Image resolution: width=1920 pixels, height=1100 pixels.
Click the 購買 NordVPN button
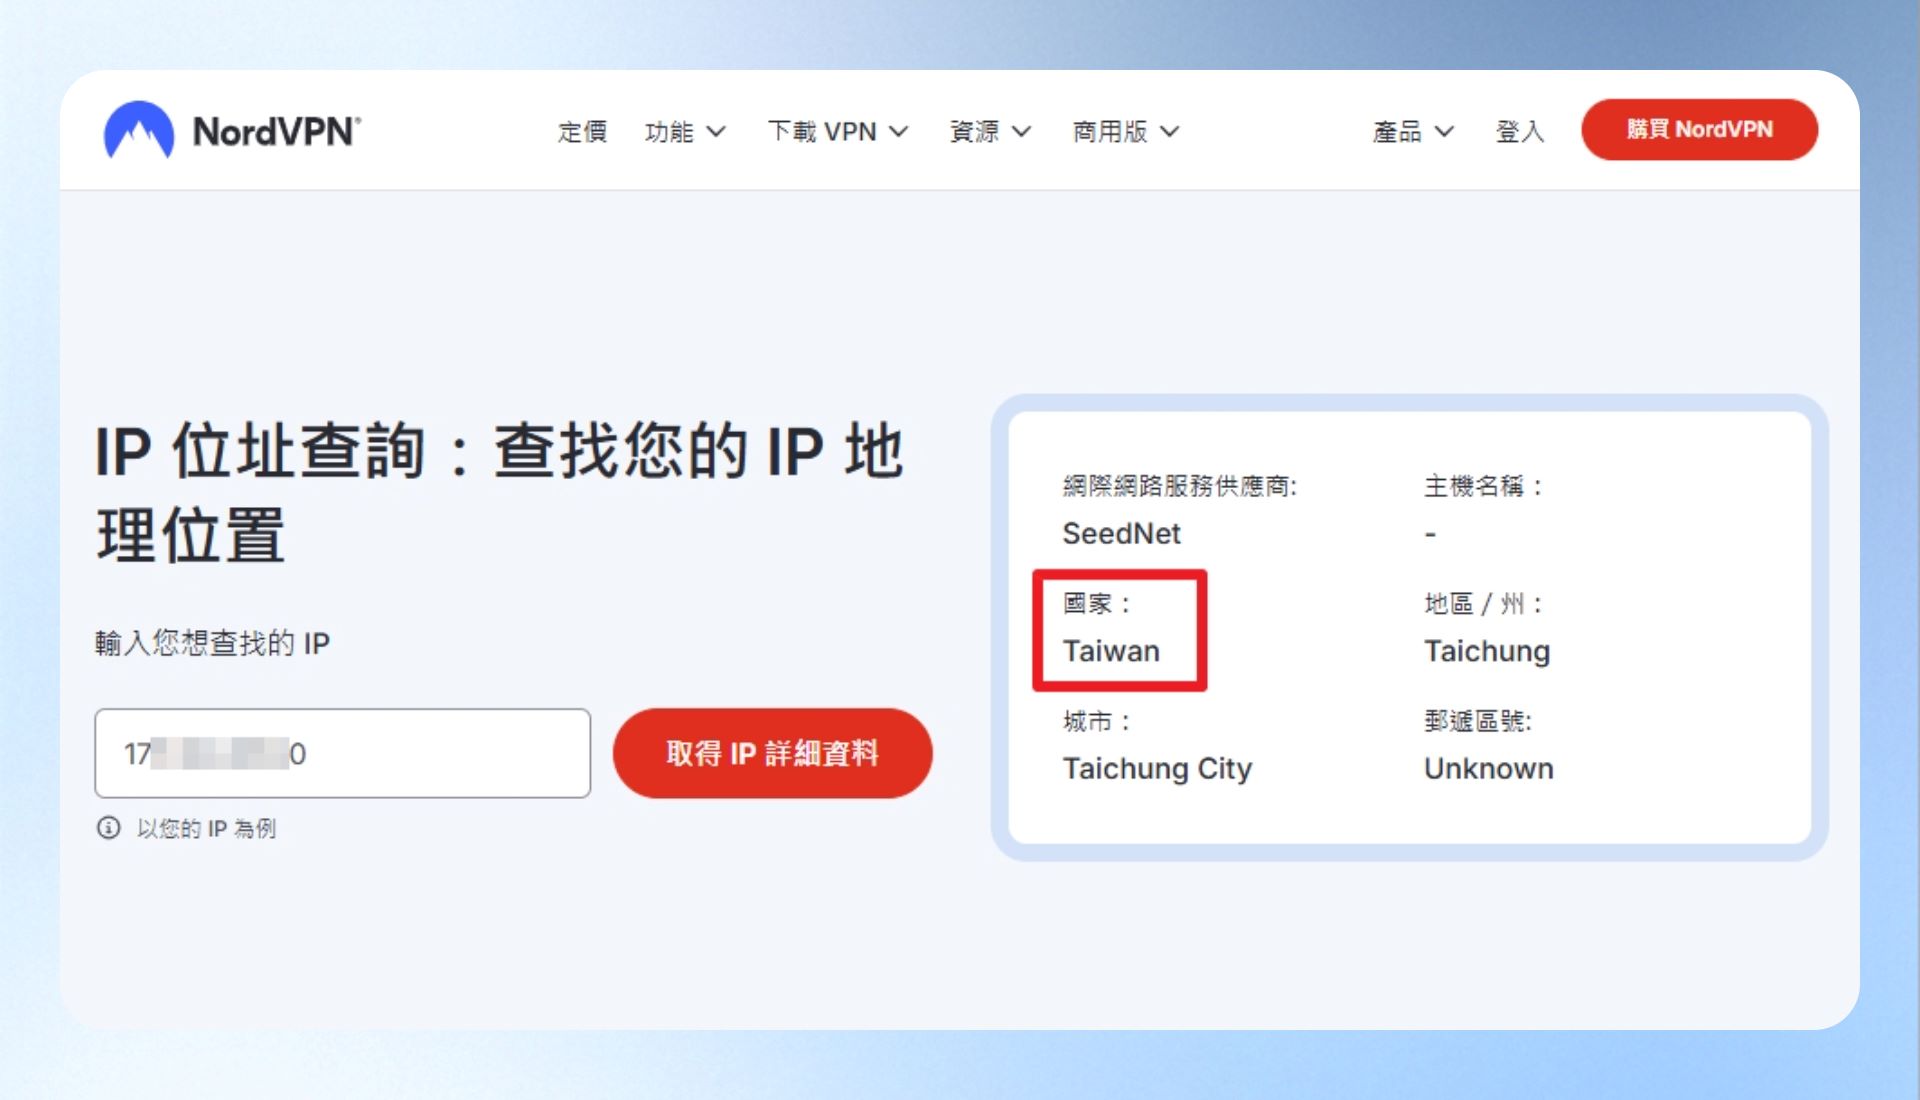[x=1699, y=129]
